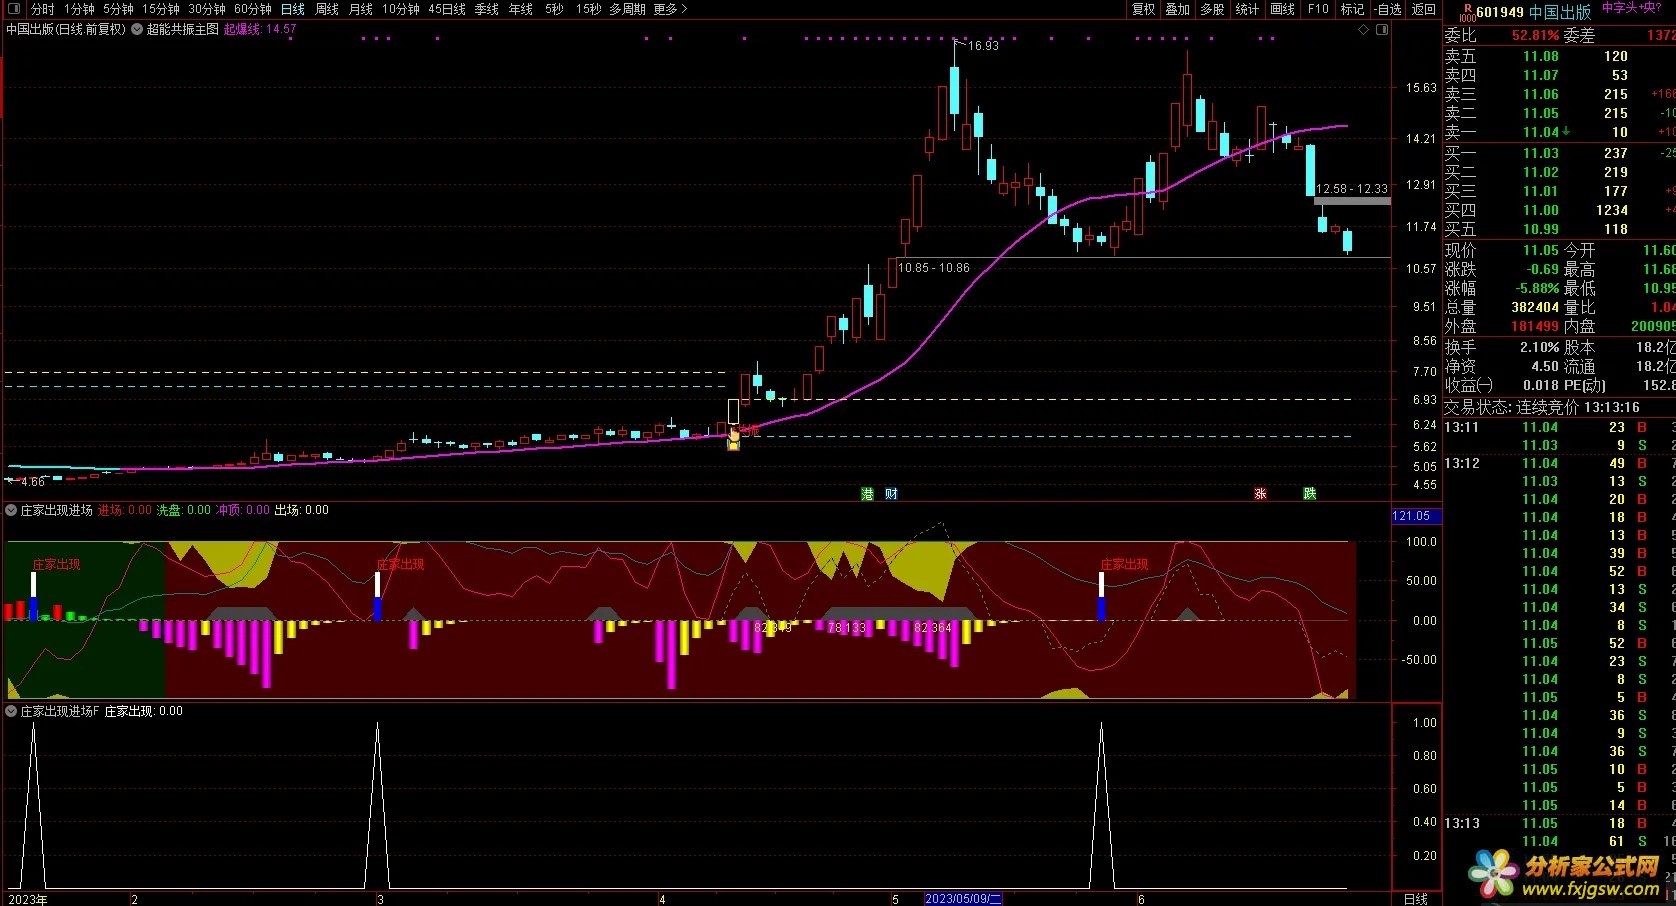Viewport: 1676px width, 906px height.
Task: Click stock code 601949
Action: click(1500, 12)
